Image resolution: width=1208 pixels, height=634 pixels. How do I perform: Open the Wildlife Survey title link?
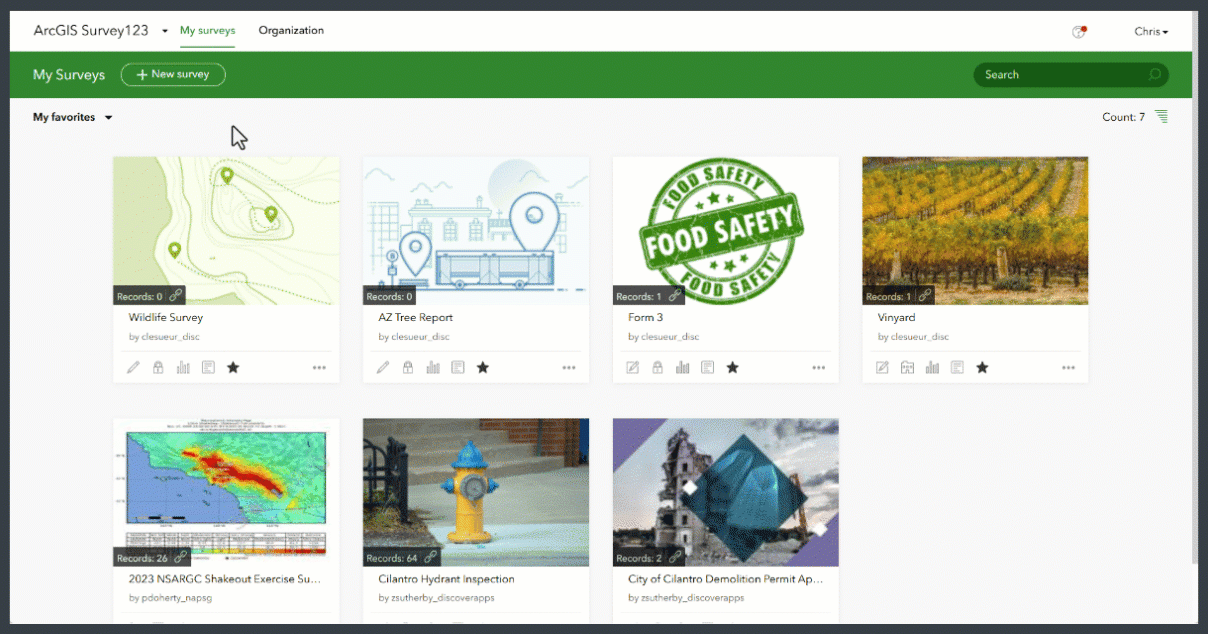[166, 318]
